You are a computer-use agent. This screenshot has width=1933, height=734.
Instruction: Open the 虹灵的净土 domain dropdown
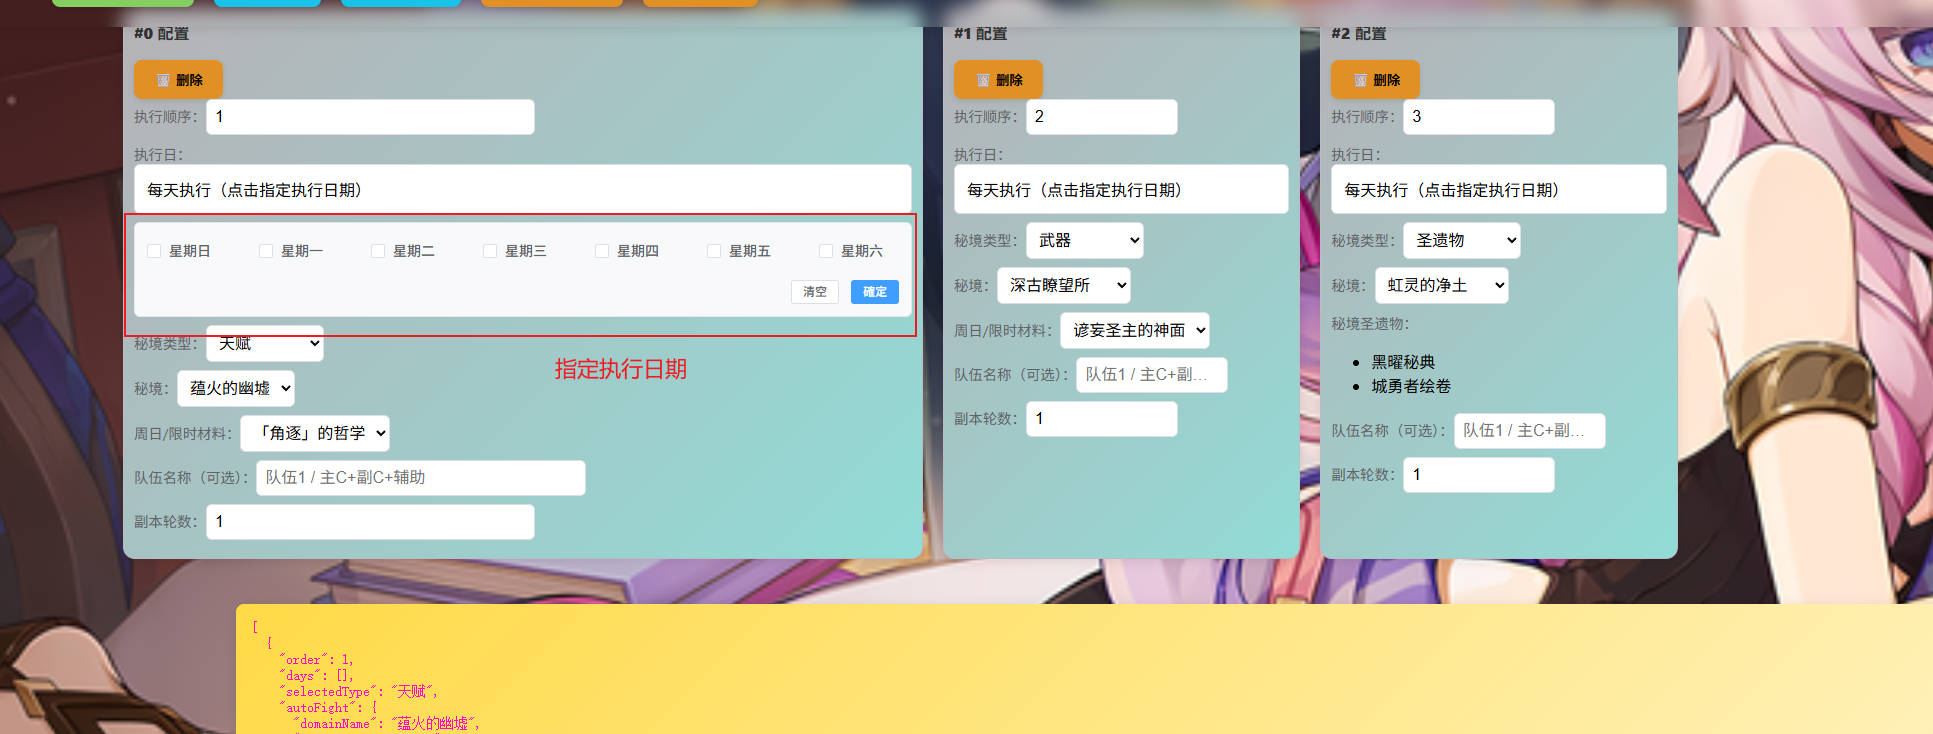(1441, 285)
